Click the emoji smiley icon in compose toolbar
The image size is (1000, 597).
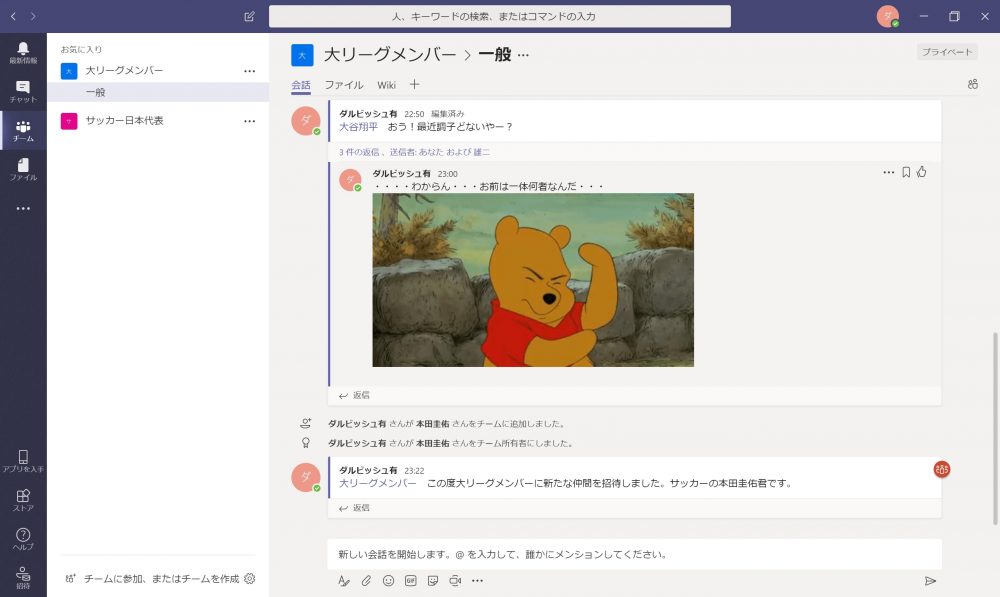pos(388,581)
